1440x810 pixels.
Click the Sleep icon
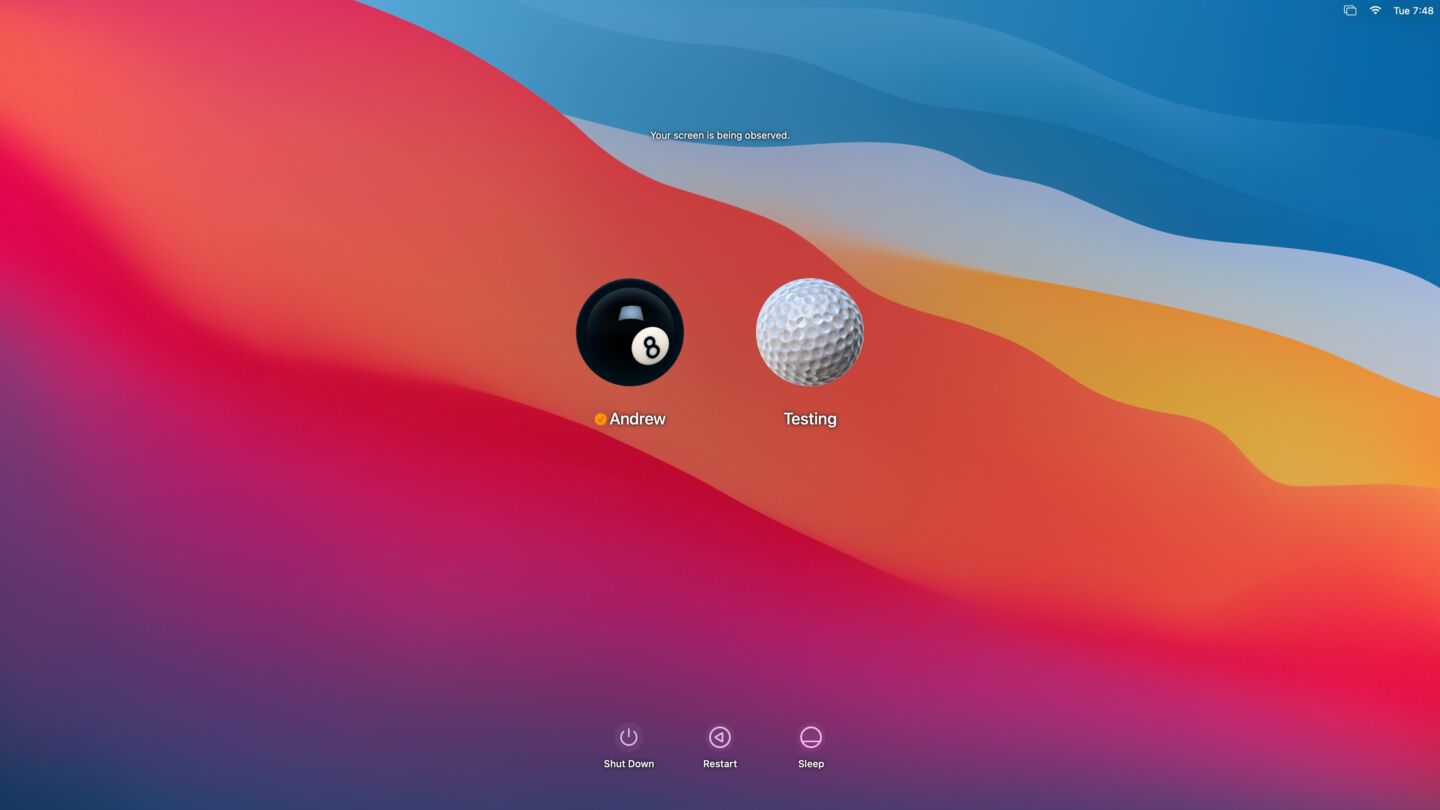[810, 737]
